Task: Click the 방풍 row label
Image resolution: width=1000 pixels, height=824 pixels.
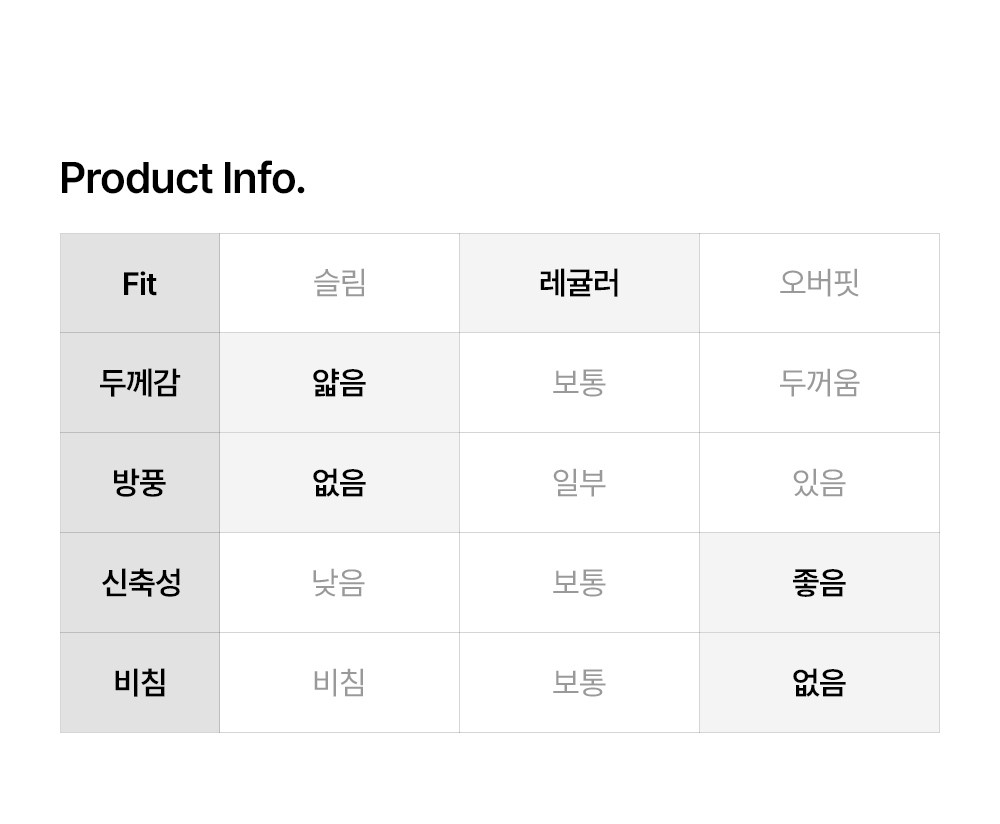Action: coord(140,483)
